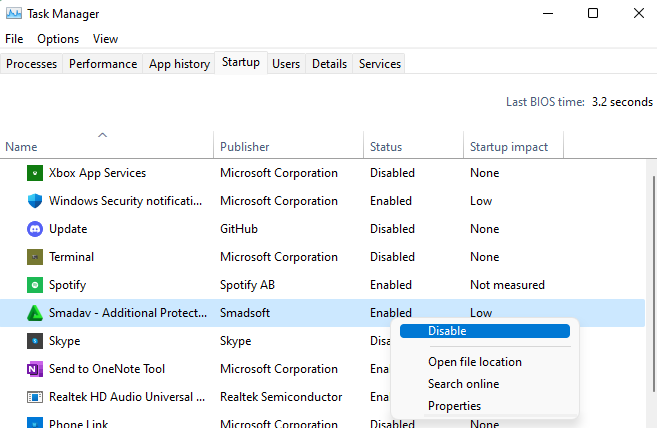
Task: Click the Realtek Semiconductor publisher cell
Action: tap(281, 397)
